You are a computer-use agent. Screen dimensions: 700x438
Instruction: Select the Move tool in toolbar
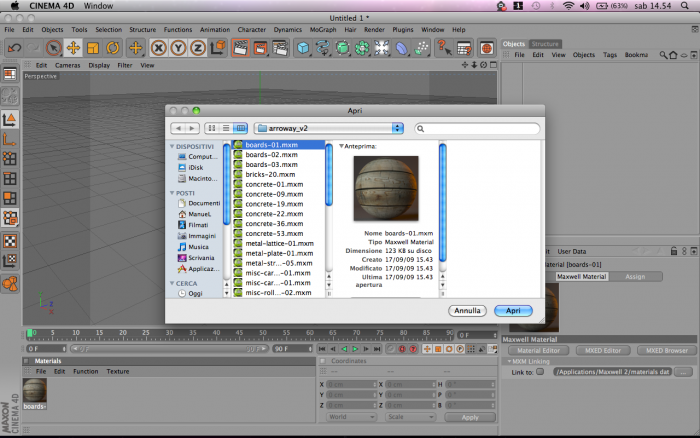coord(73,48)
